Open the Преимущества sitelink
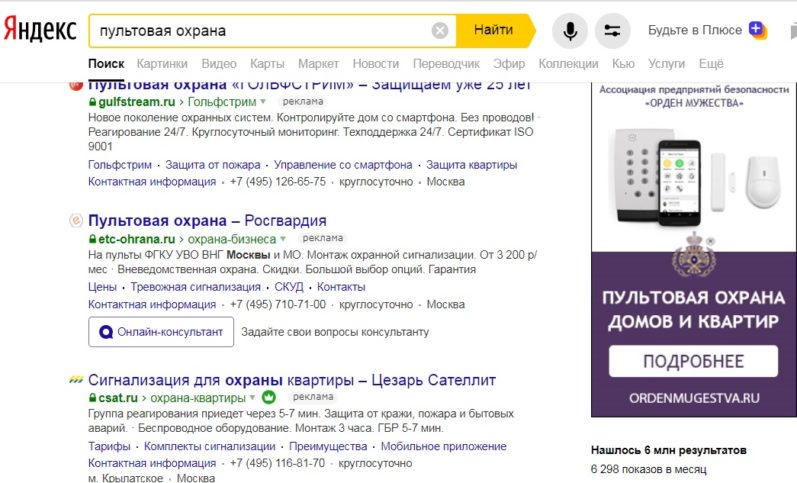This screenshot has width=797, height=483. [x=328, y=446]
